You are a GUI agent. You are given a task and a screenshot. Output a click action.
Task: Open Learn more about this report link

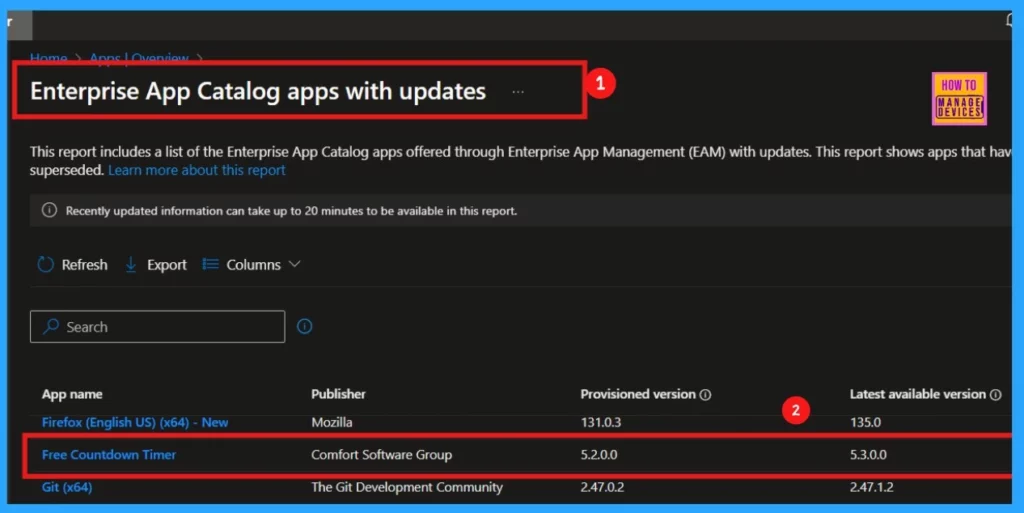(x=197, y=170)
